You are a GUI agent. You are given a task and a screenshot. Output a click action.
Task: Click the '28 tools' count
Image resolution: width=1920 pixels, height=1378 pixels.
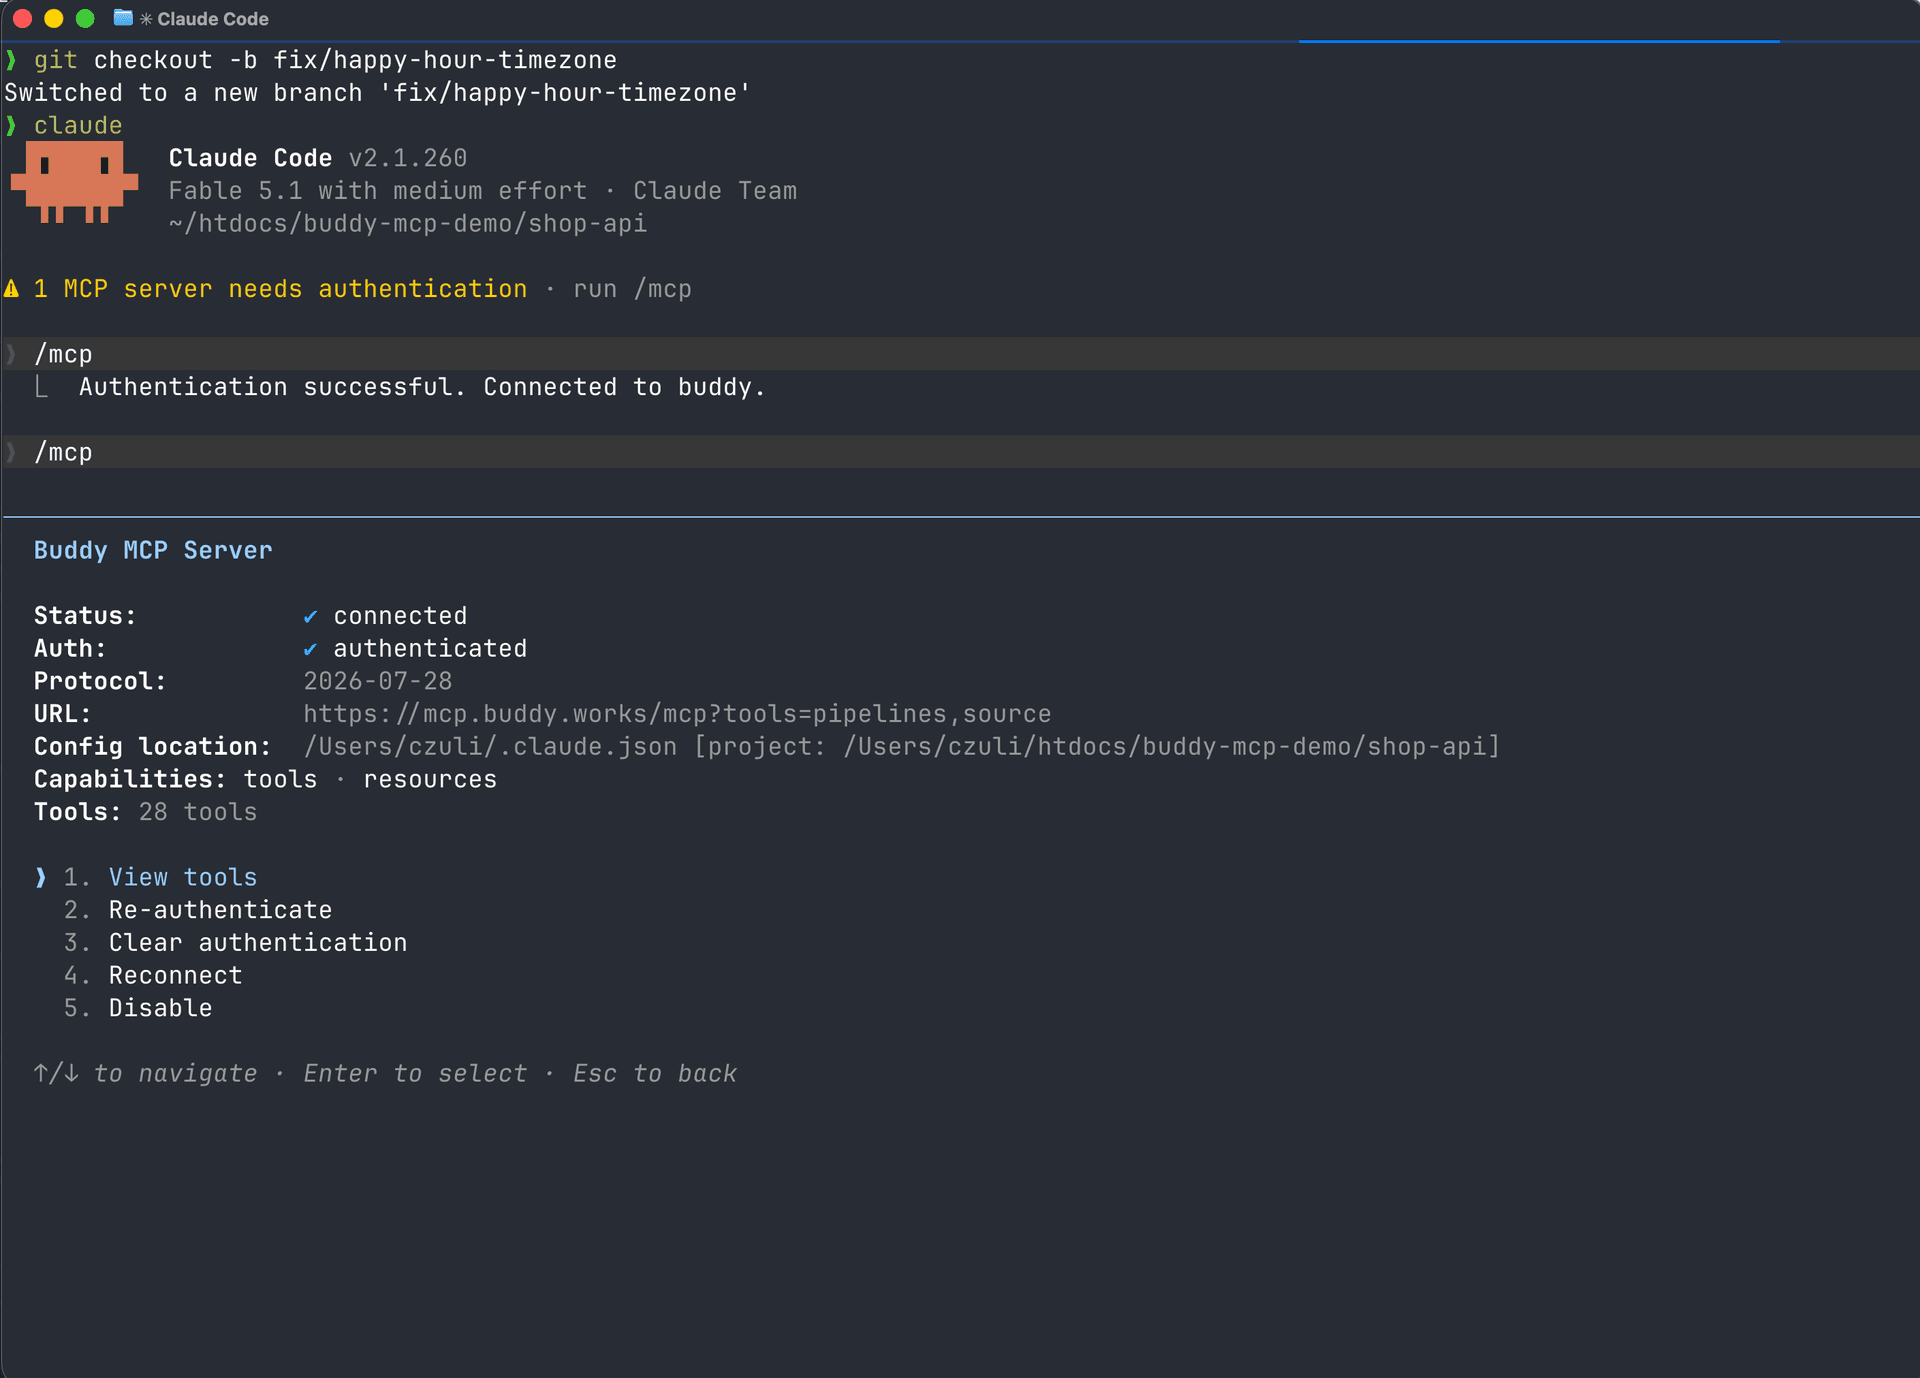coord(197,812)
